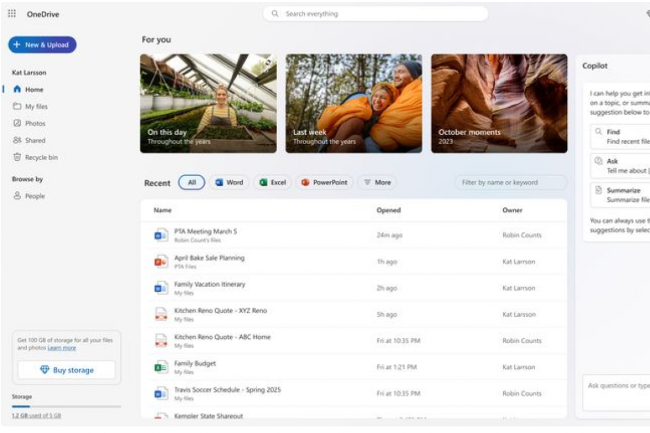The width and height of the screenshot is (650, 433).
Task: Sort by the Owner column header
Action: (x=512, y=210)
